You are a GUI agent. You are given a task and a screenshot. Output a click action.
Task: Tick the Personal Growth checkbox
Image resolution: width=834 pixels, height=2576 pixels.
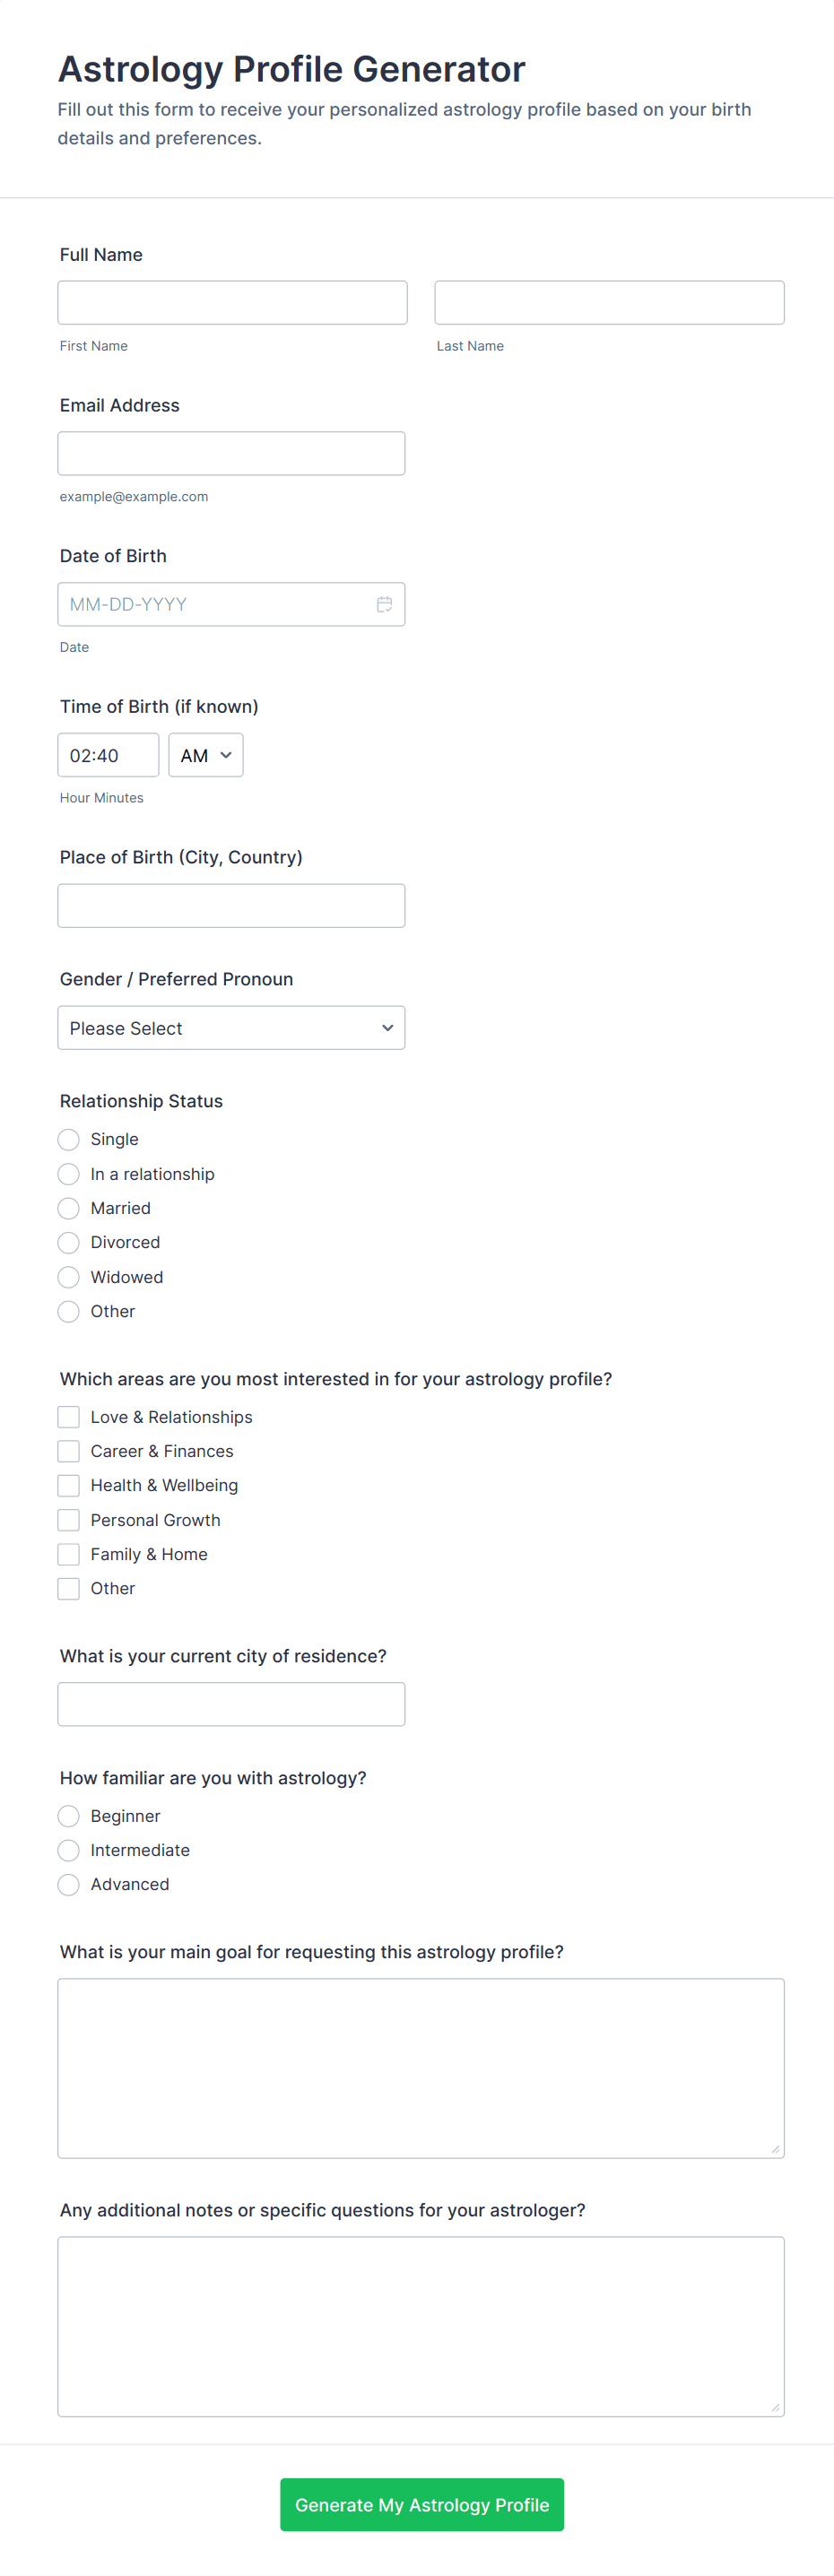click(69, 1520)
